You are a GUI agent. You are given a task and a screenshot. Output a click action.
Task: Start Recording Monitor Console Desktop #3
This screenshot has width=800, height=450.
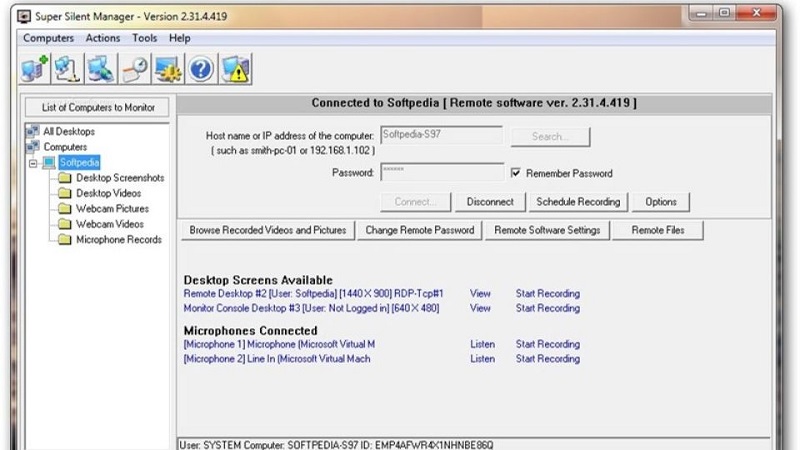coord(547,308)
